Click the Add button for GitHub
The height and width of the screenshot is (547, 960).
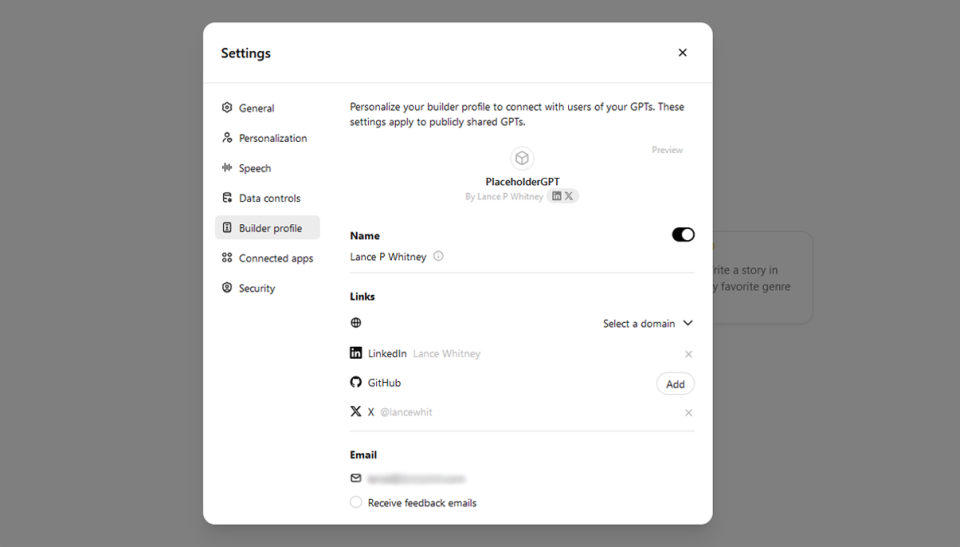tap(675, 384)
